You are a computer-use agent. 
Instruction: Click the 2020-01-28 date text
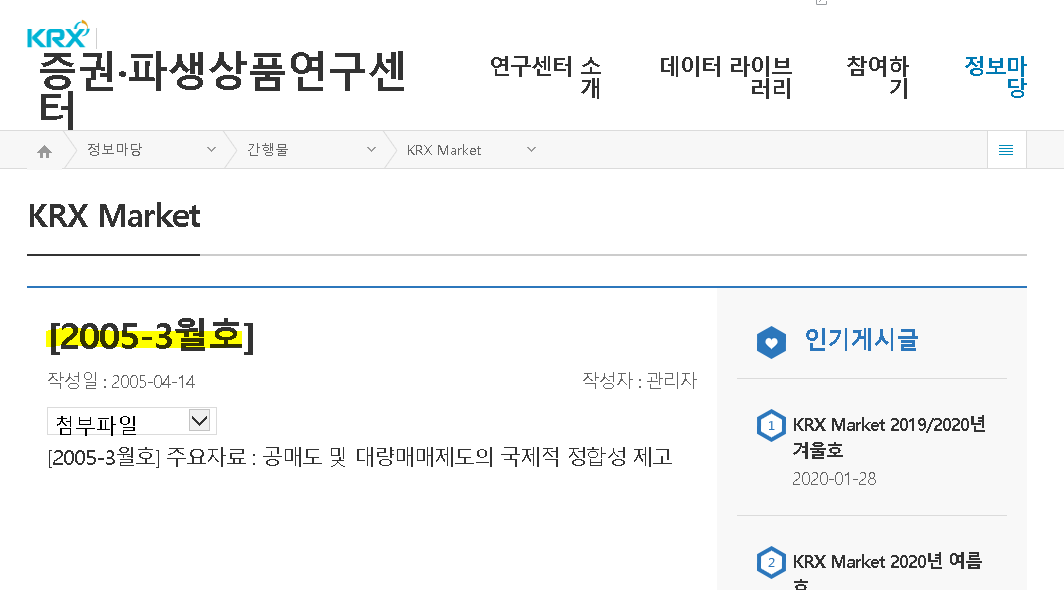click(x=834, y=479)
